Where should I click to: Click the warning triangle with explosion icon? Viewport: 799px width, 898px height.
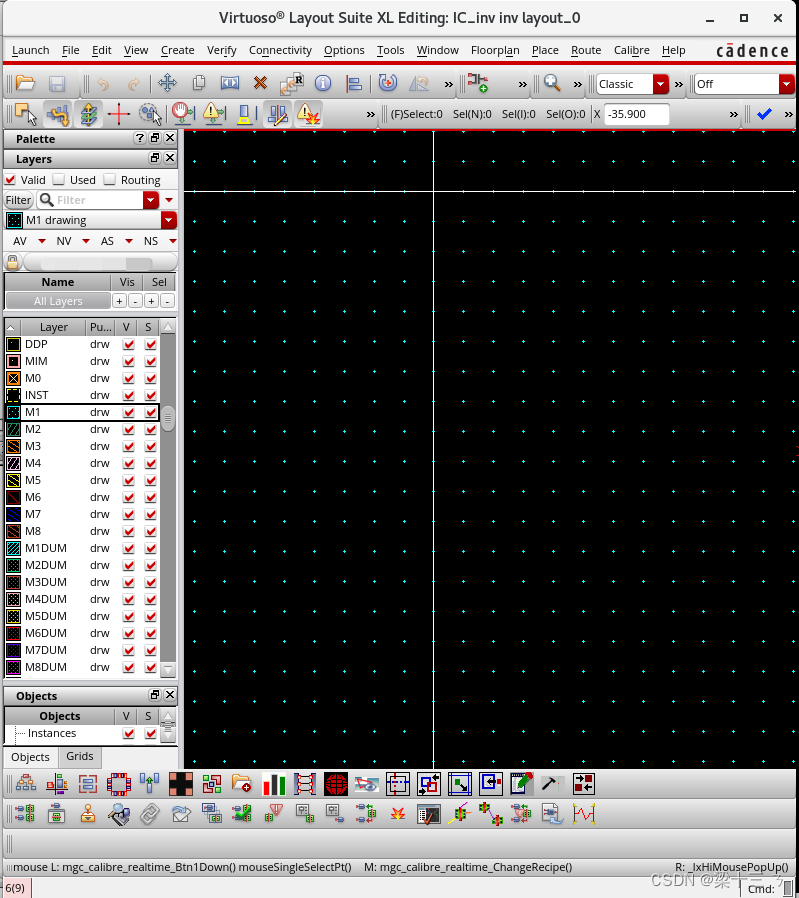coord(308,114)
